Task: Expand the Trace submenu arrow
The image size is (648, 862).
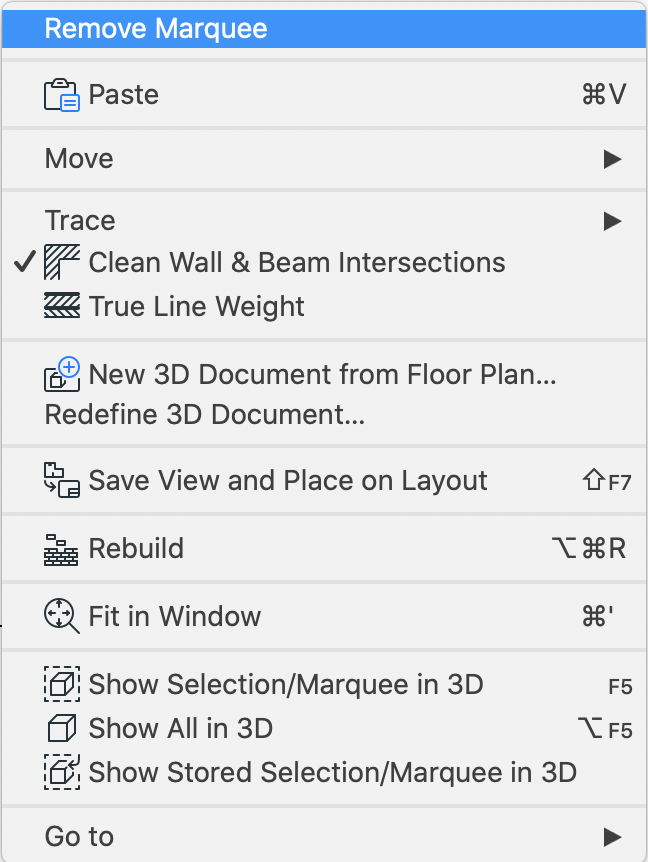Action: pos(612,221)
